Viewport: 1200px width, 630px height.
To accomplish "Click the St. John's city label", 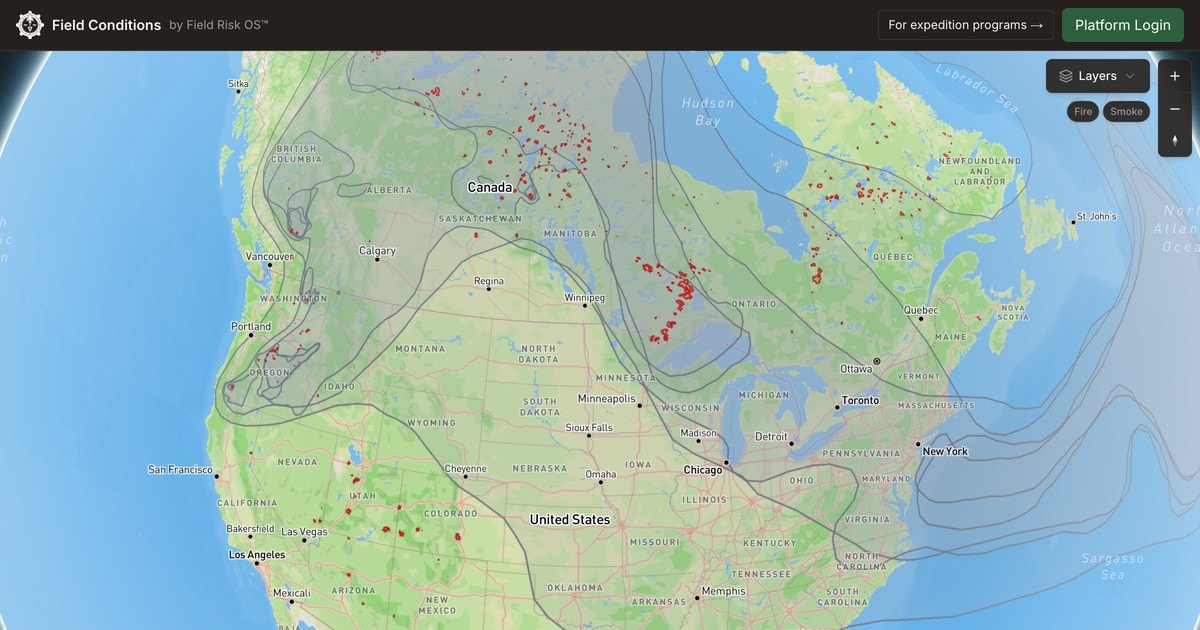I will (1096, 216).
